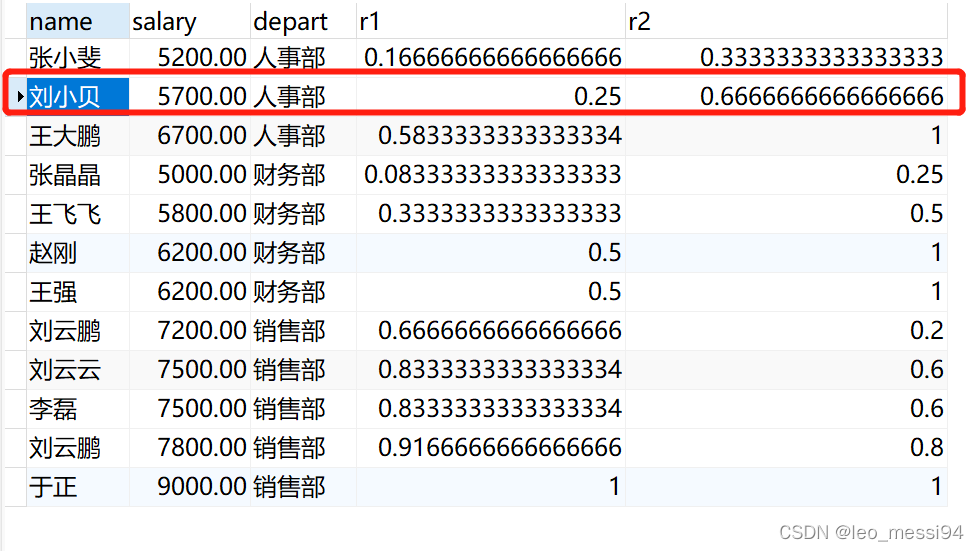Click the r2 value 0.25 in 张晶晶's row
The image size is (979, 551).
(787, 175)
